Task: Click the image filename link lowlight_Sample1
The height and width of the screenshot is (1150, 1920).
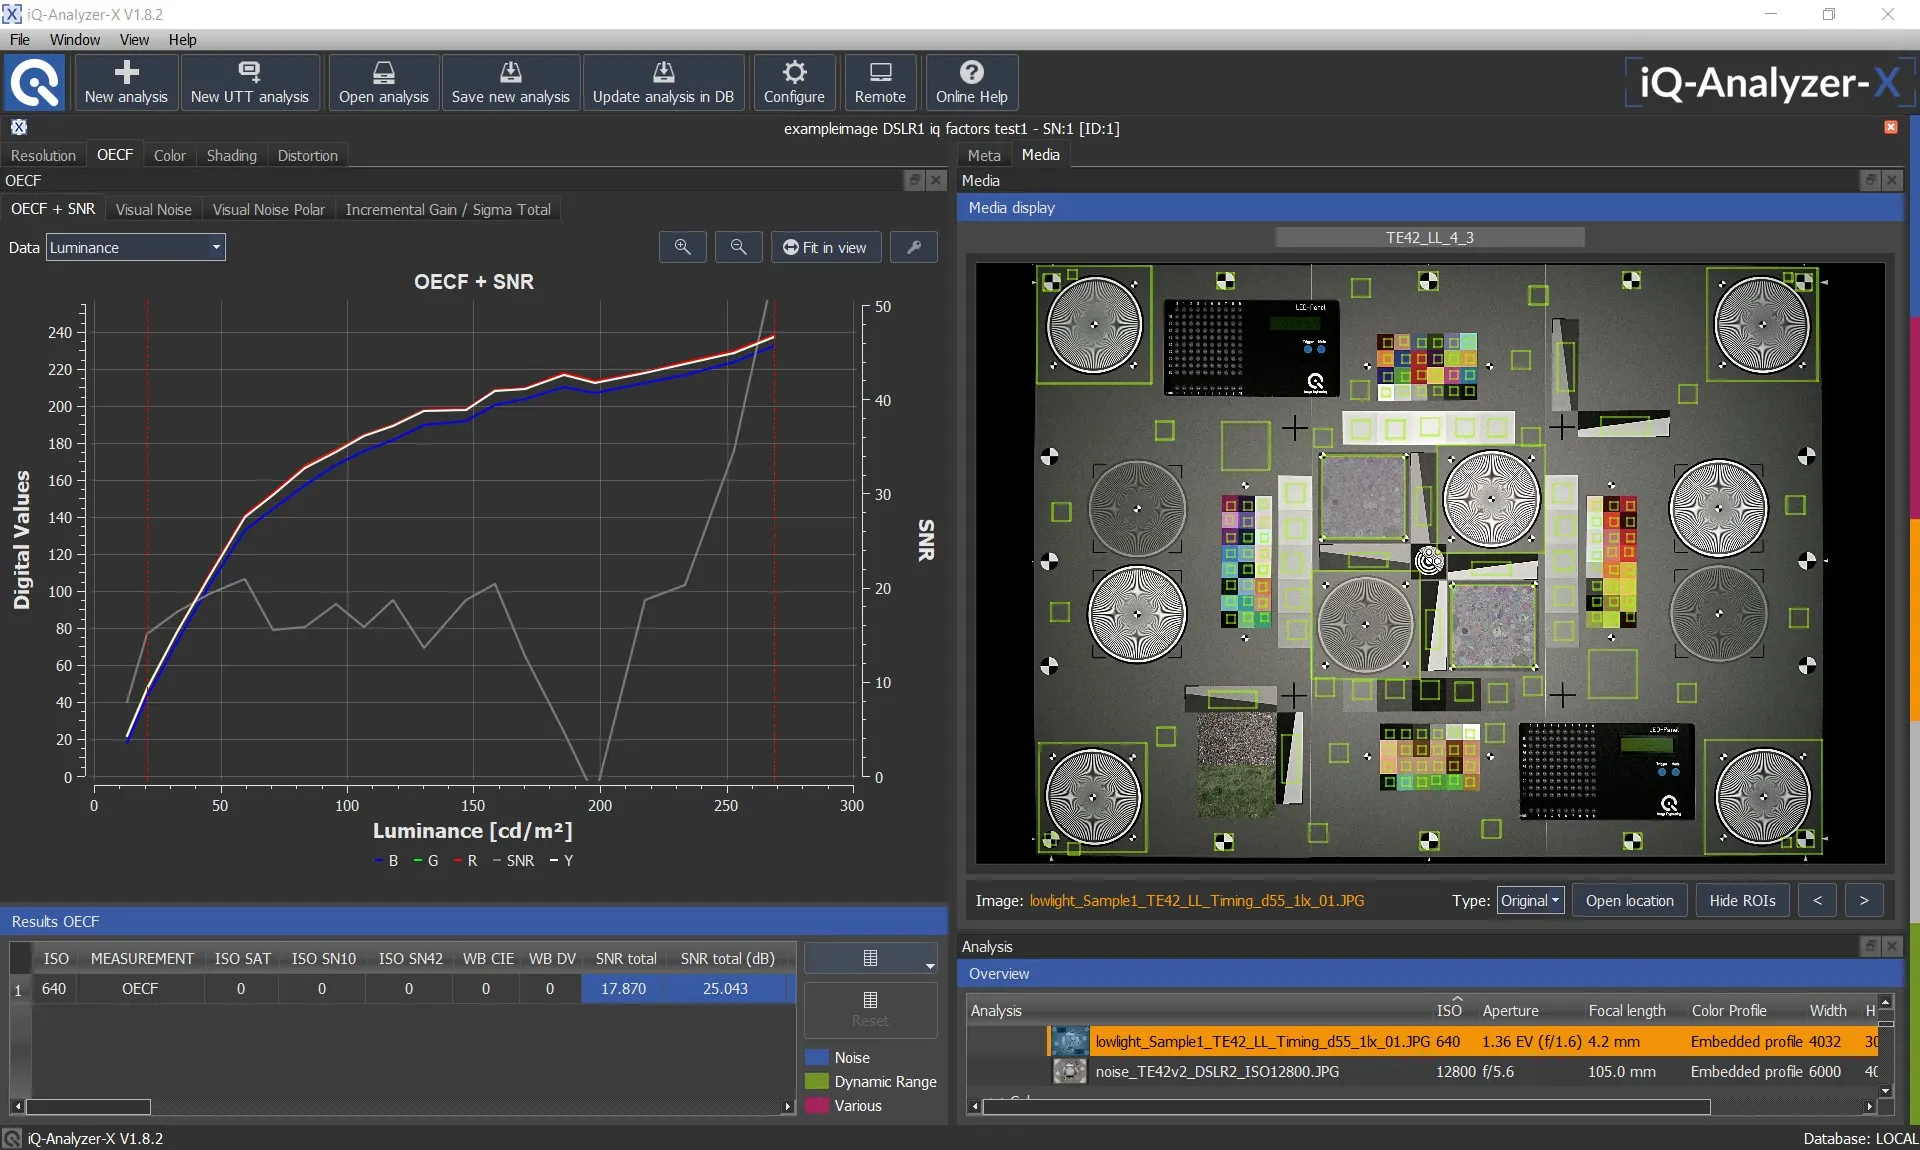Action: pyautogui.click(x=1196, y=900)
